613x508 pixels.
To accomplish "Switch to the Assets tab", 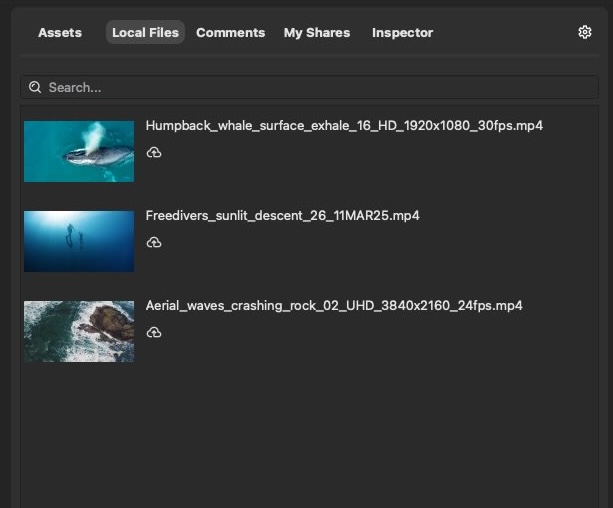I will tap(60, 33).
